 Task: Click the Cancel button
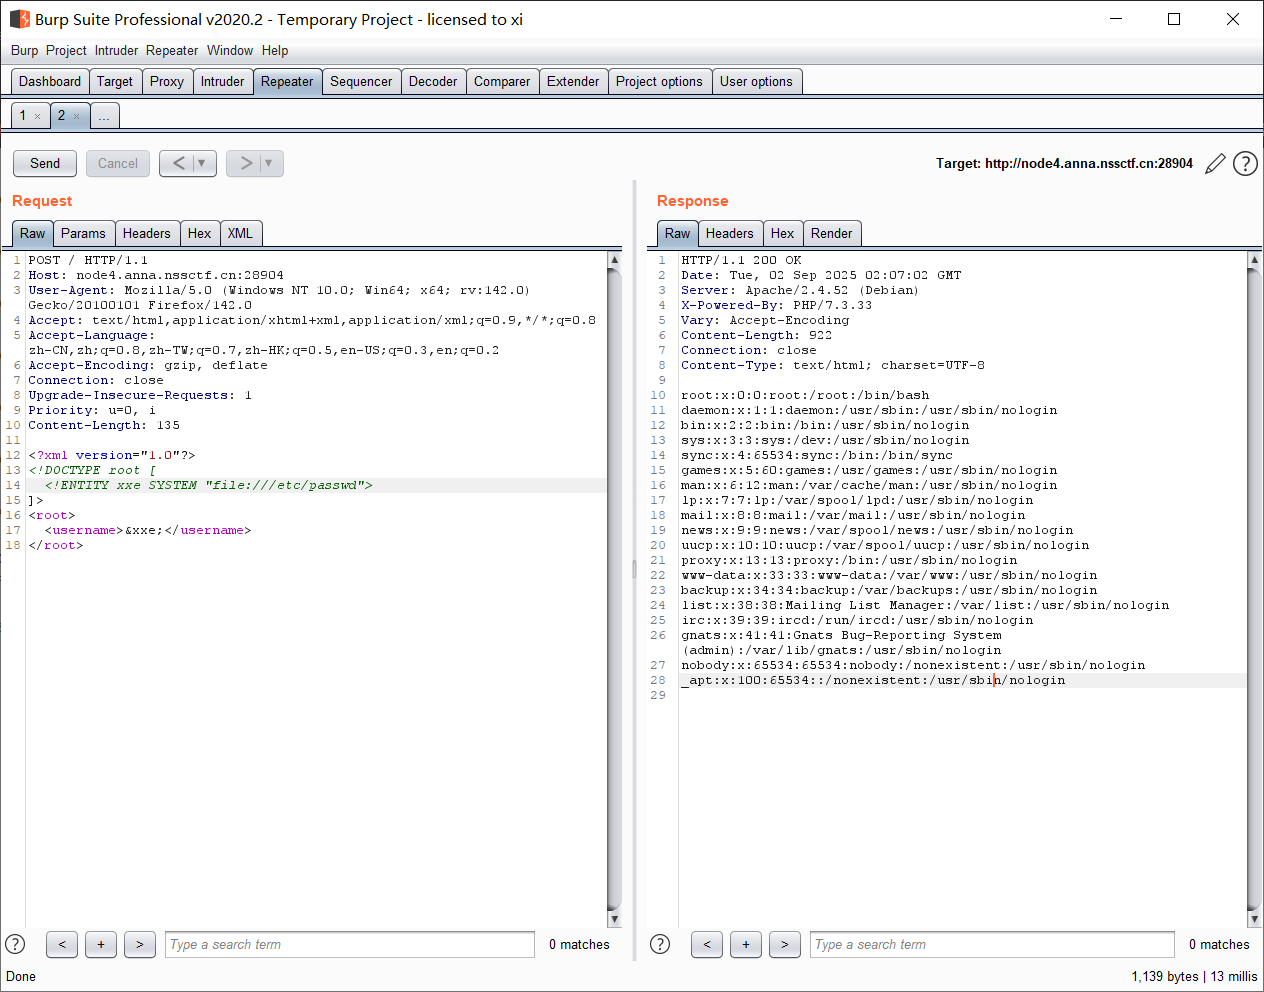(118, 163)
